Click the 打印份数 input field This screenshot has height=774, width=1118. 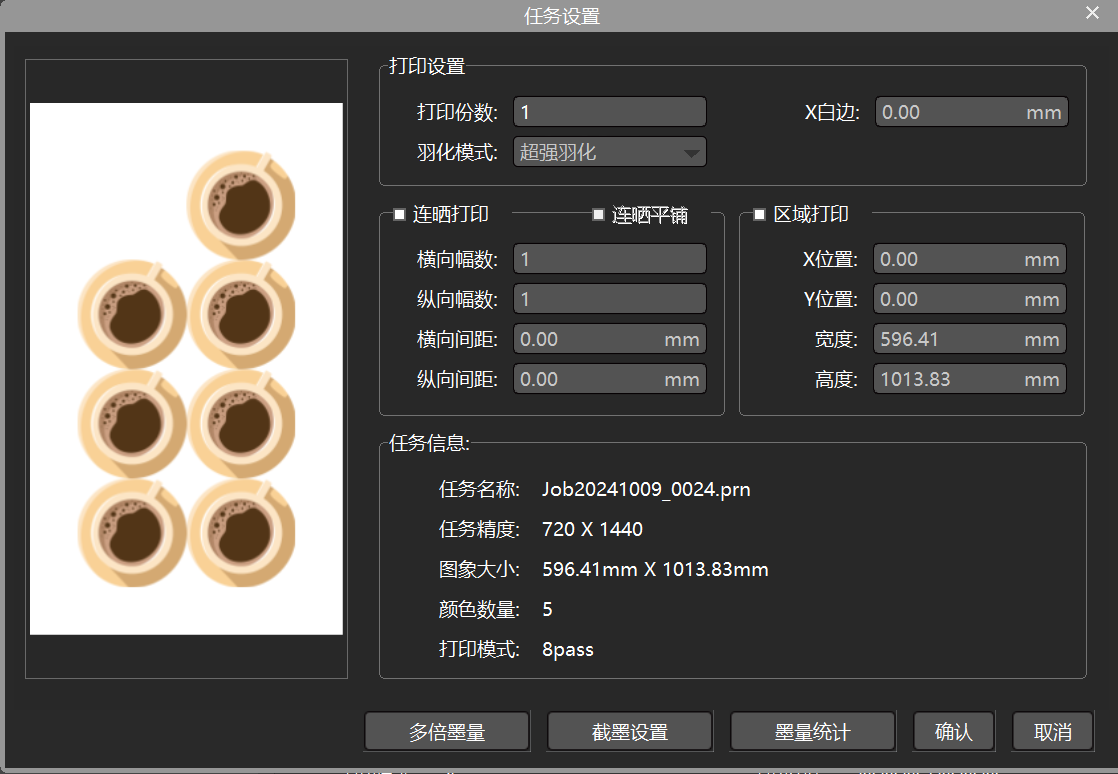(x=610, y=112)
